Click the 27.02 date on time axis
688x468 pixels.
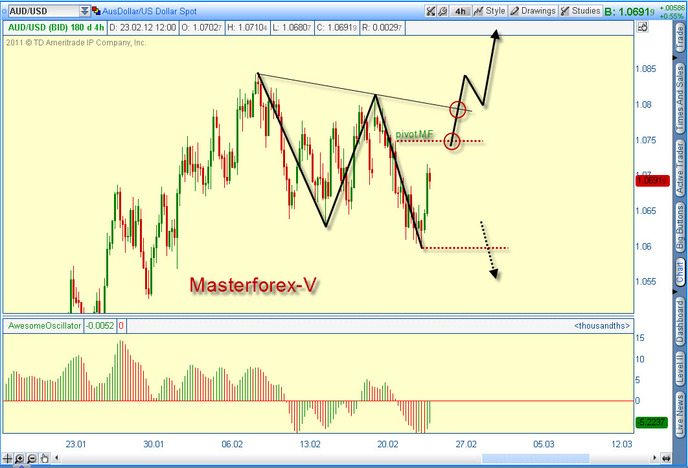[x=466, y=444]
